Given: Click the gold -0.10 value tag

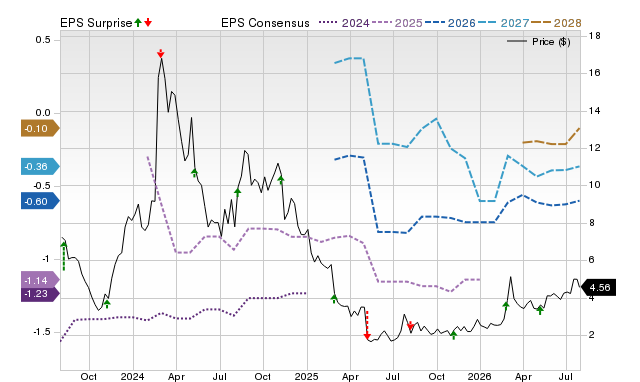Looking at the screenshot, I should (40, 129).
